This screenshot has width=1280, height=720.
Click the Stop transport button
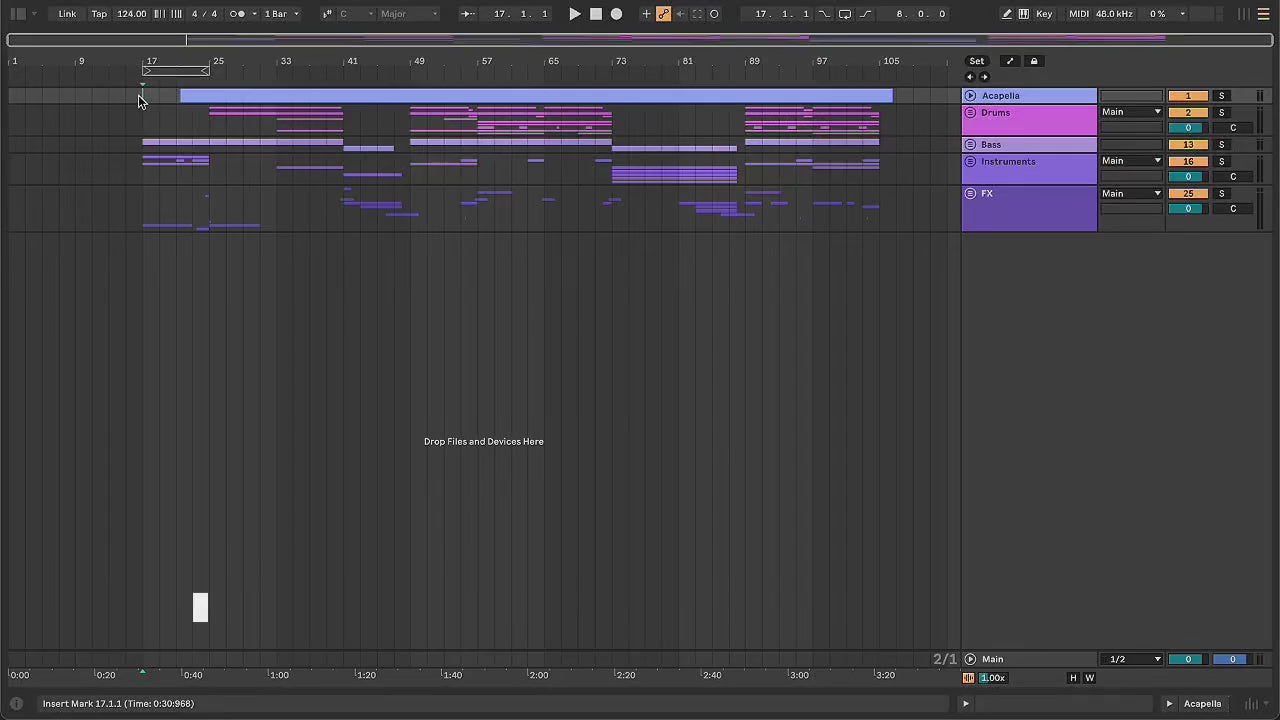pyautogui.click(x=596, y=14)
